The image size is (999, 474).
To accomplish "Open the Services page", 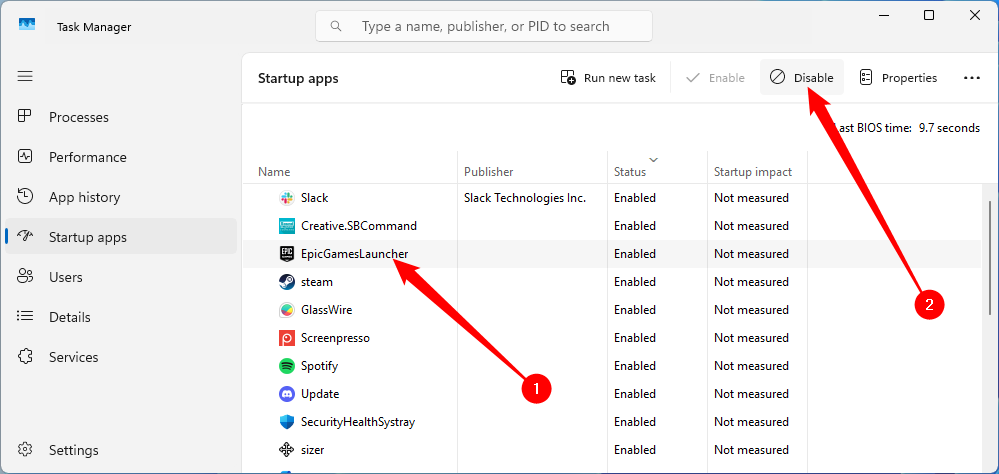I will pyautogui.click(x=121, y=357).
